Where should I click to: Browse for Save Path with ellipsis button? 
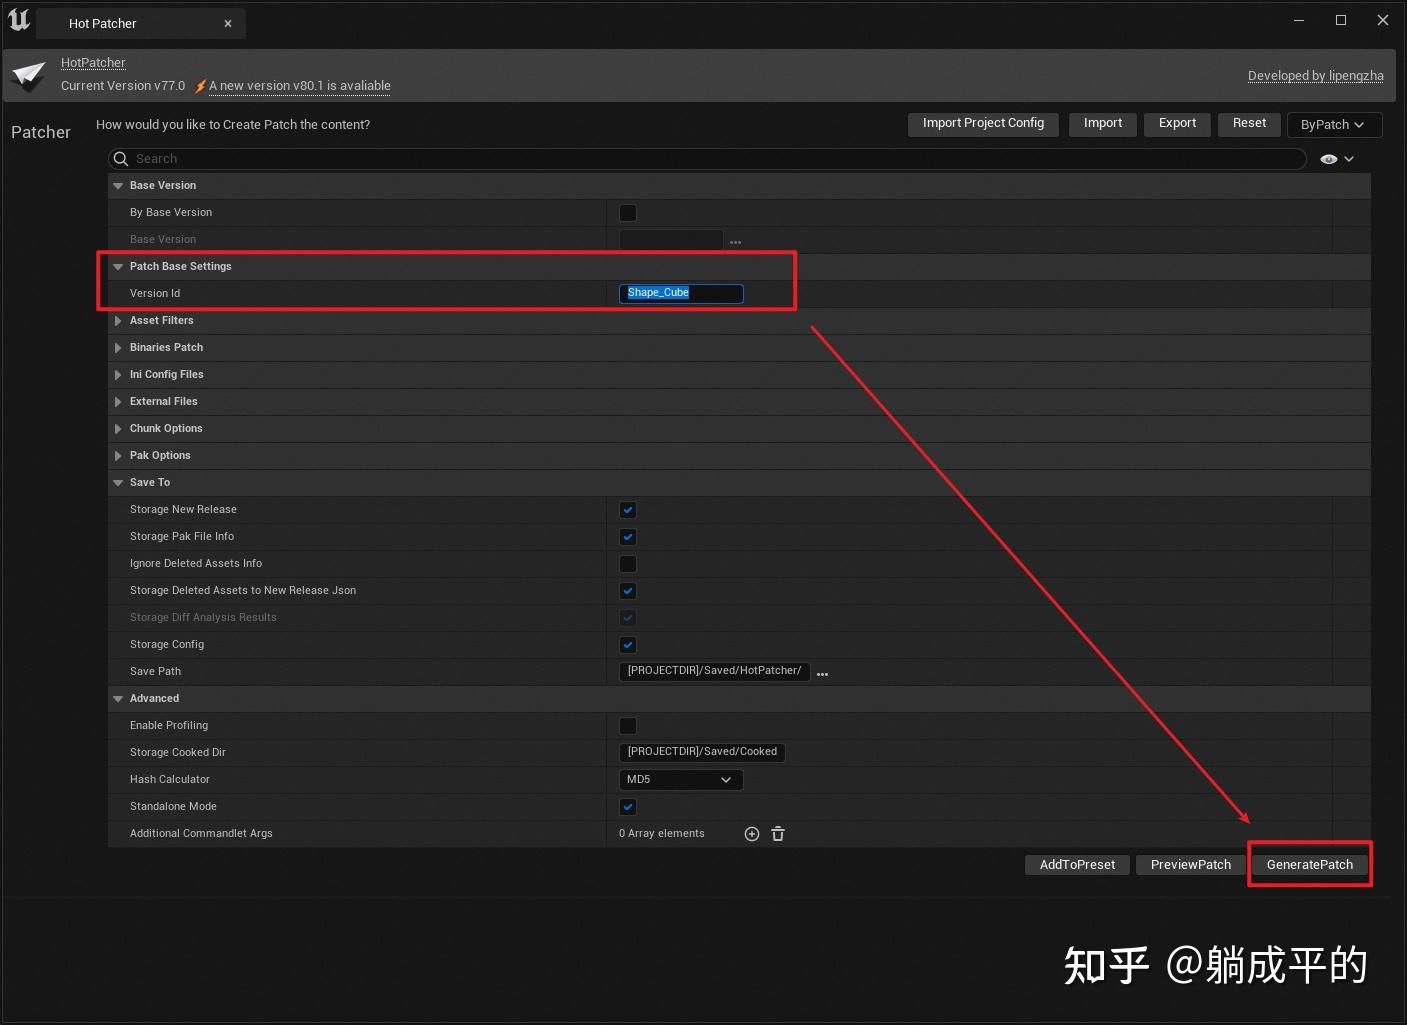pos(822,674)
